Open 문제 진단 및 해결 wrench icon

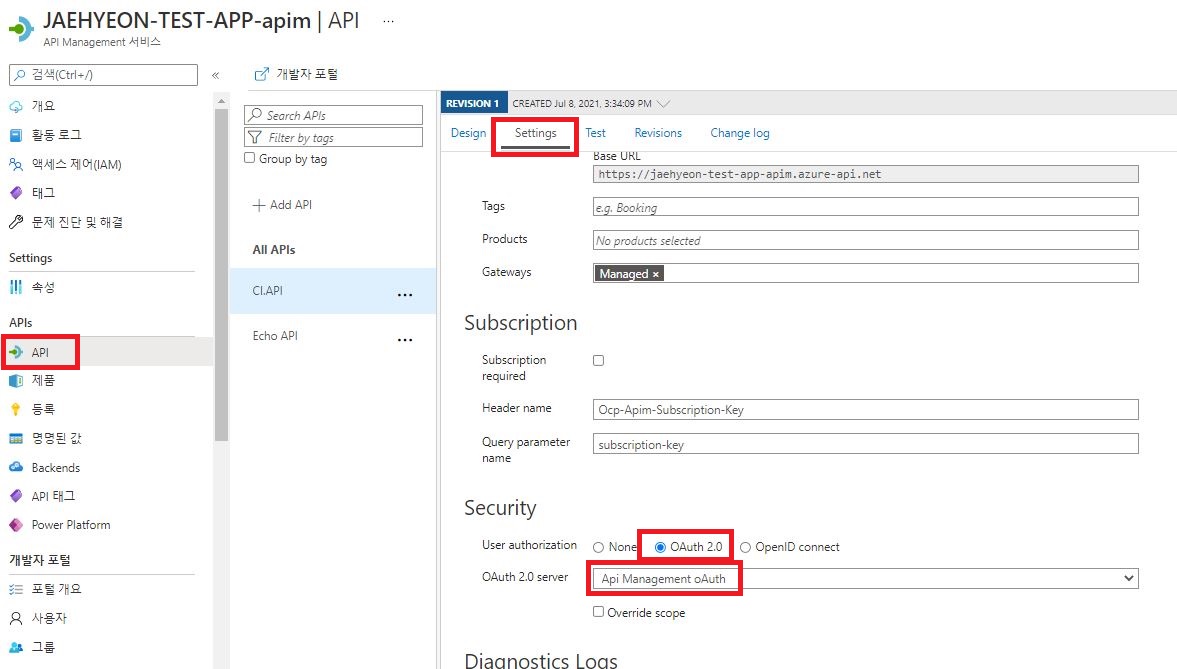(16, 222)
